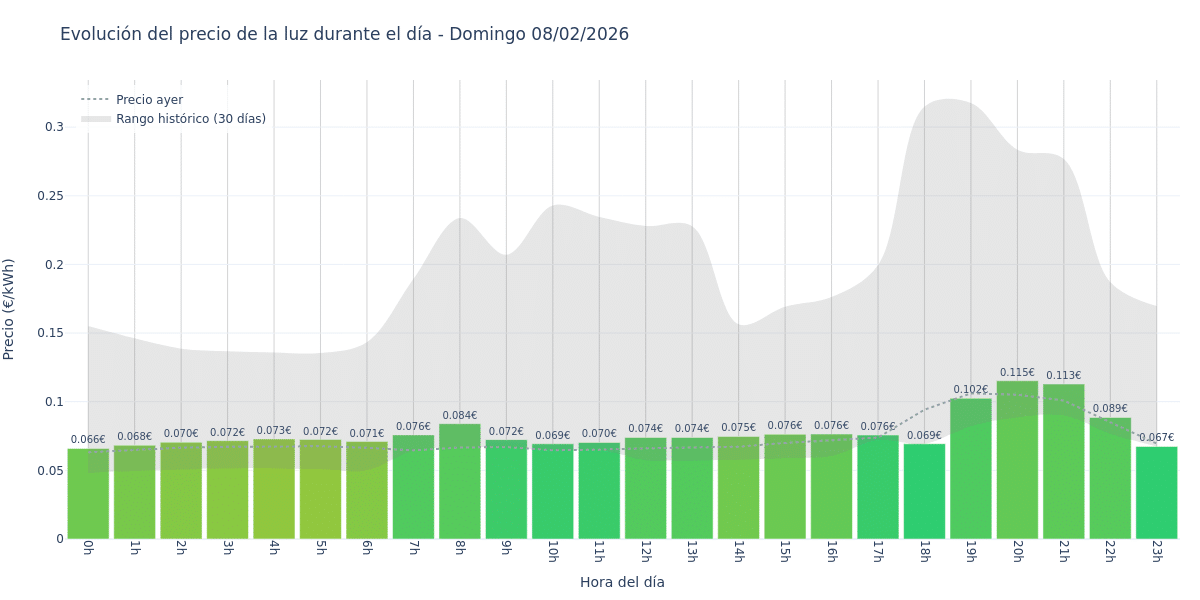Toggle the 'Precio ayer' legend entry

[149, 100]
